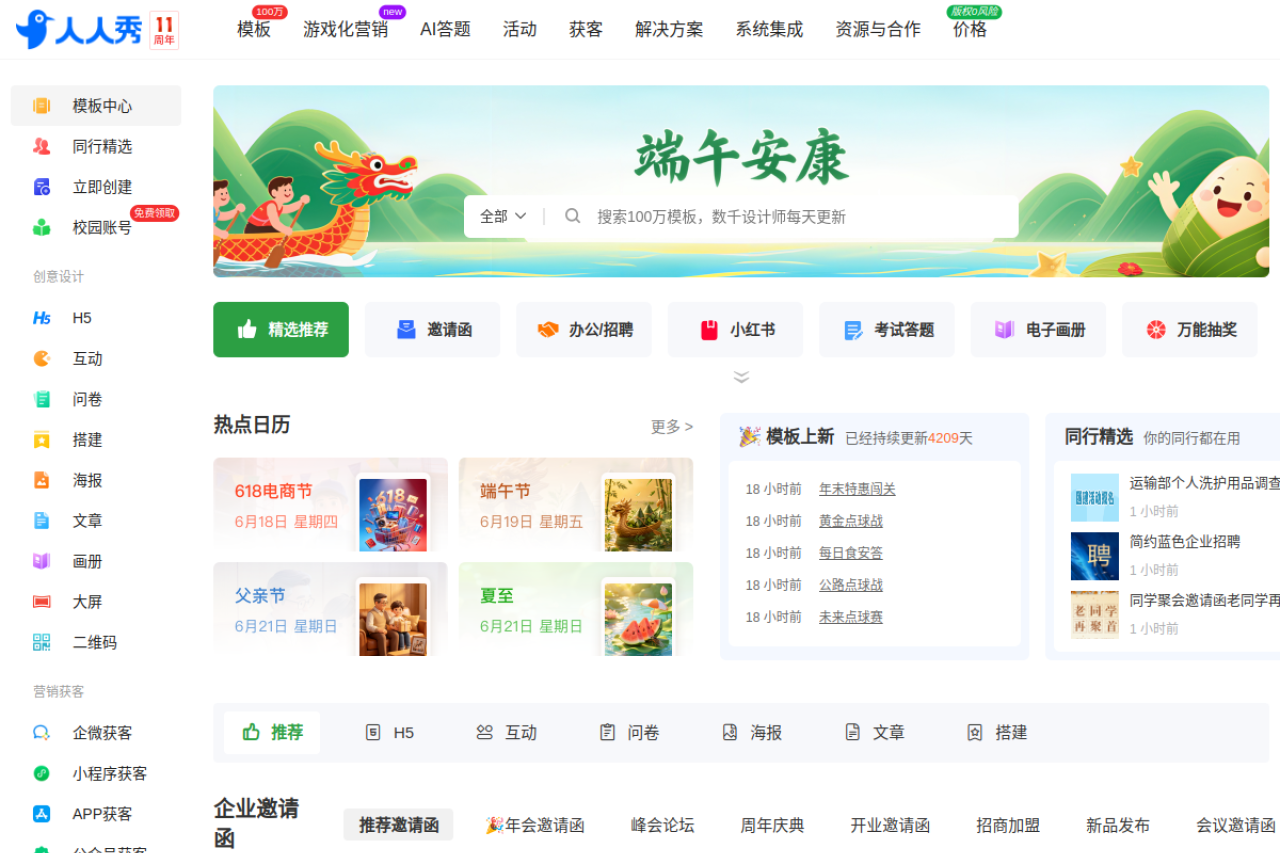
Task: Click the 二维码 sidebar icon
Action: (41, 642)
